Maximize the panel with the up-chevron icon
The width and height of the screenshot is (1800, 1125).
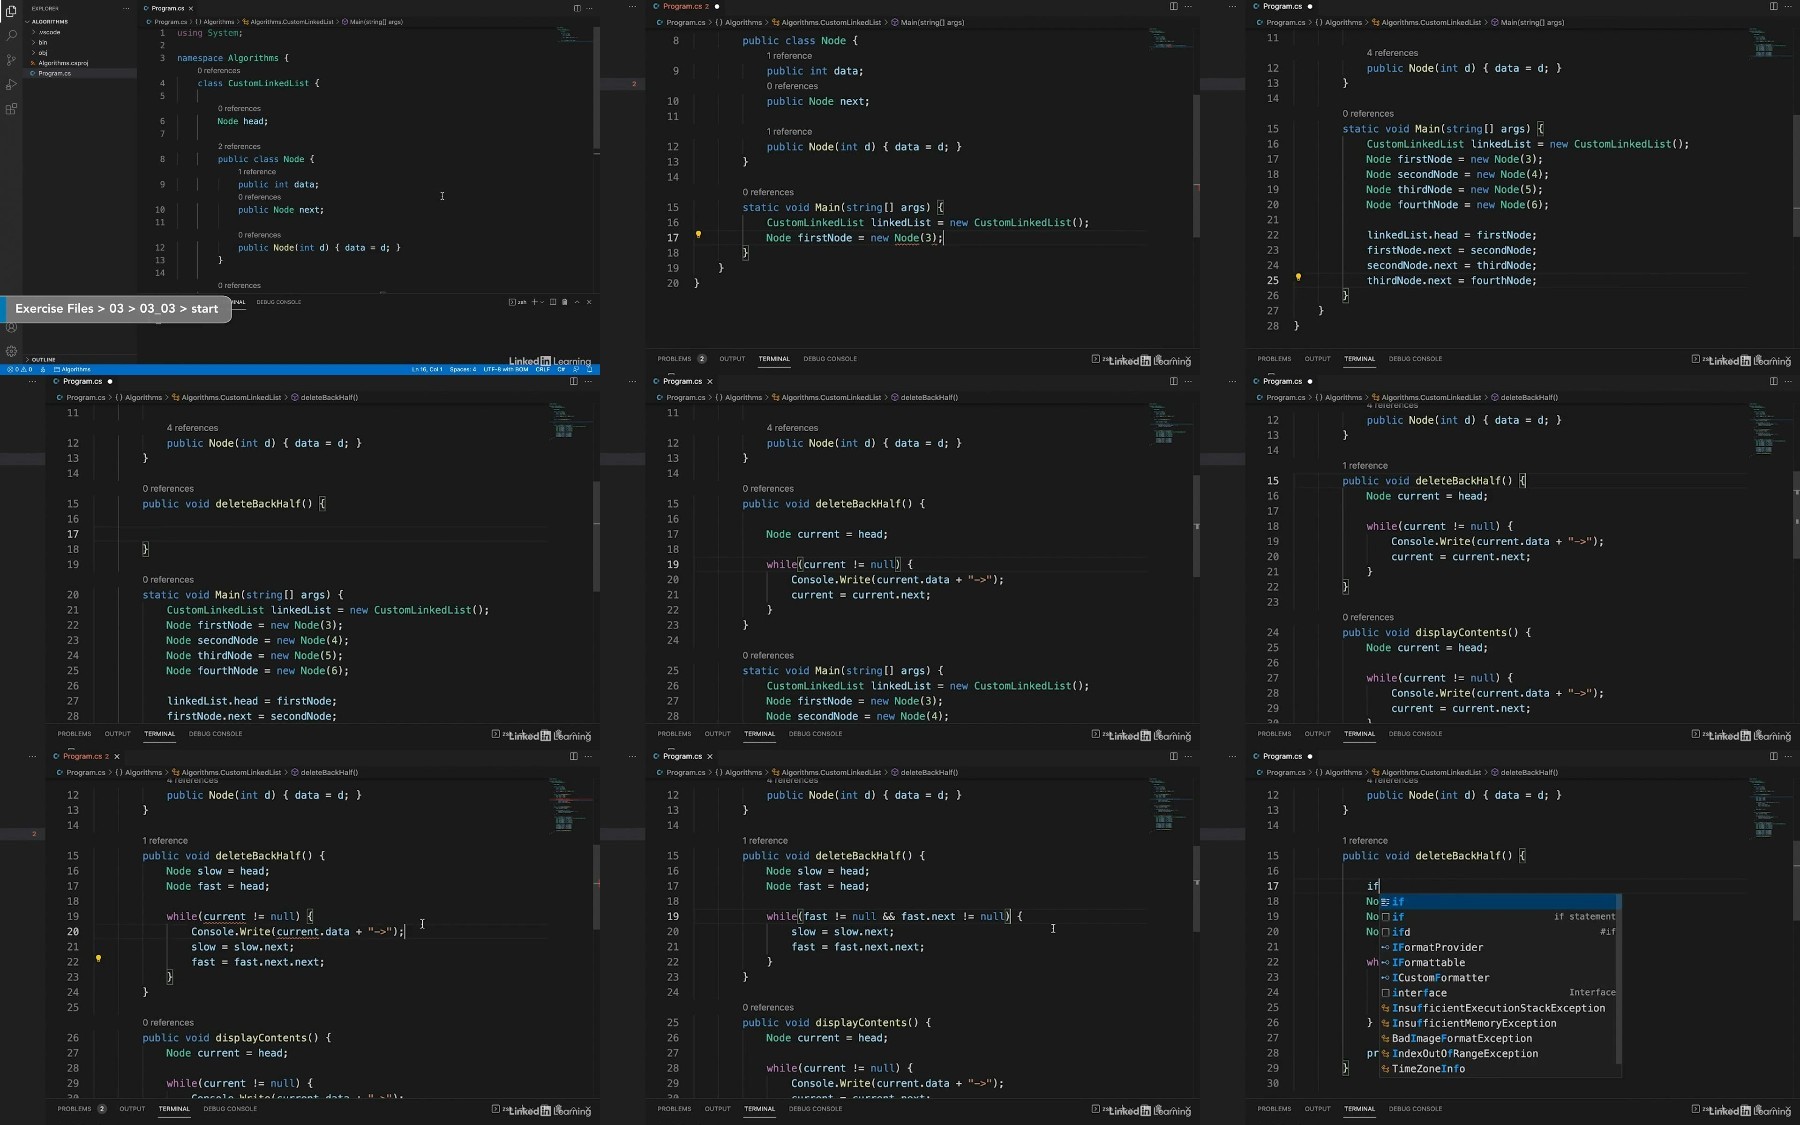[x=577, y=302]
